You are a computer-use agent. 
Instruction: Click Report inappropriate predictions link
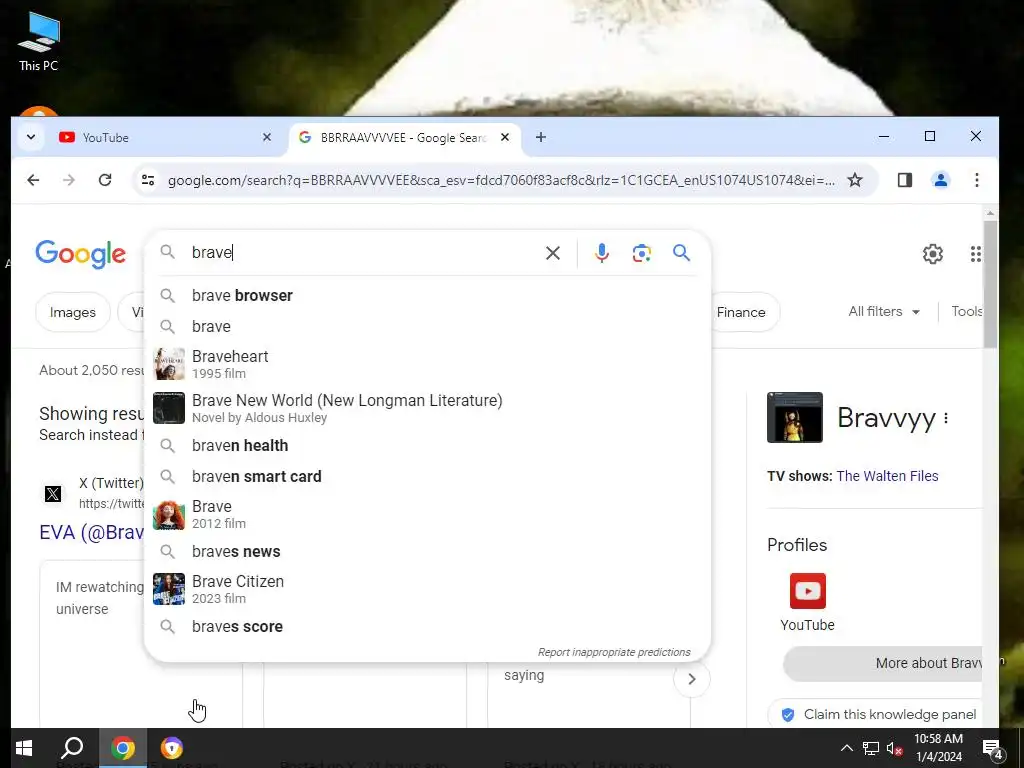(614, 652)
